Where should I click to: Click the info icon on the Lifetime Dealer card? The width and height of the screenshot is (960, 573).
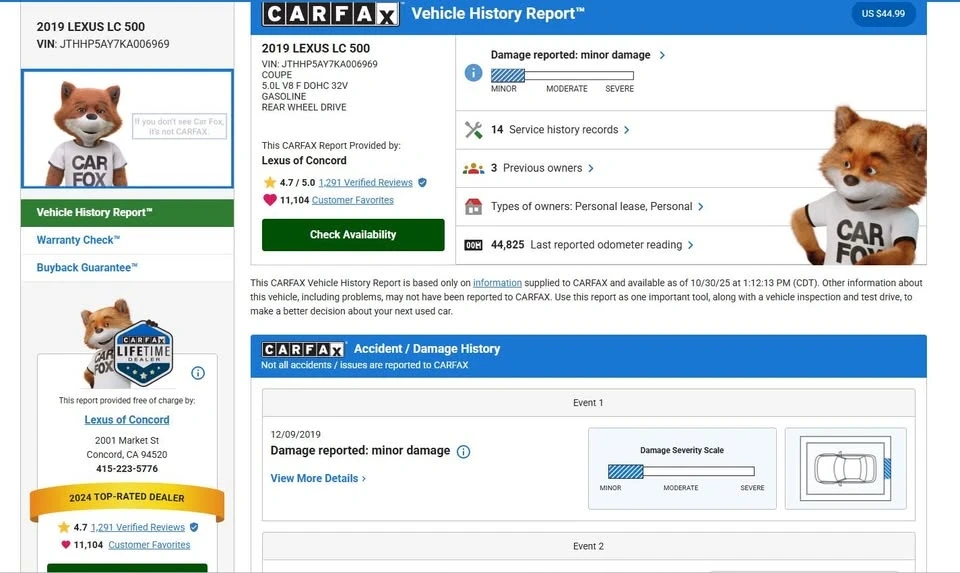tap(198, 373)
